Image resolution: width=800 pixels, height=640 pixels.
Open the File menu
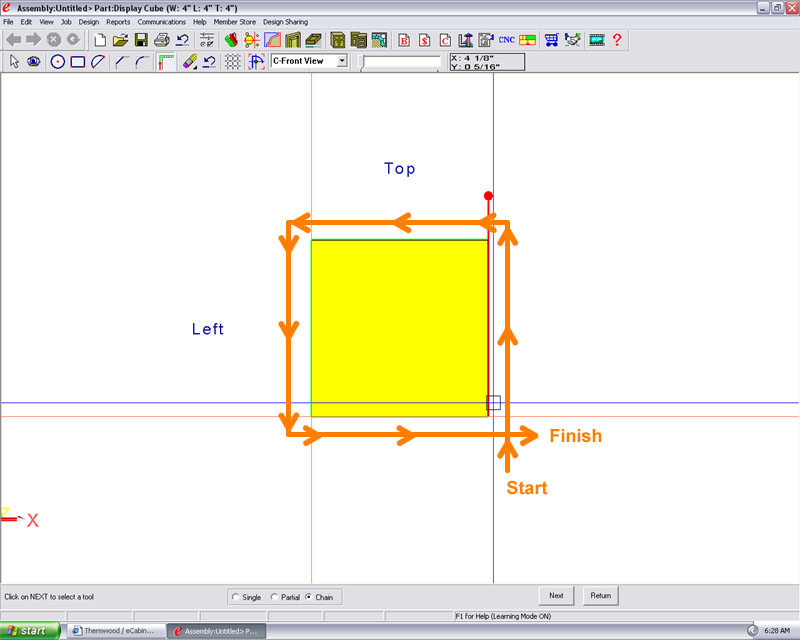pyautogui.click(x=8, y=22)
